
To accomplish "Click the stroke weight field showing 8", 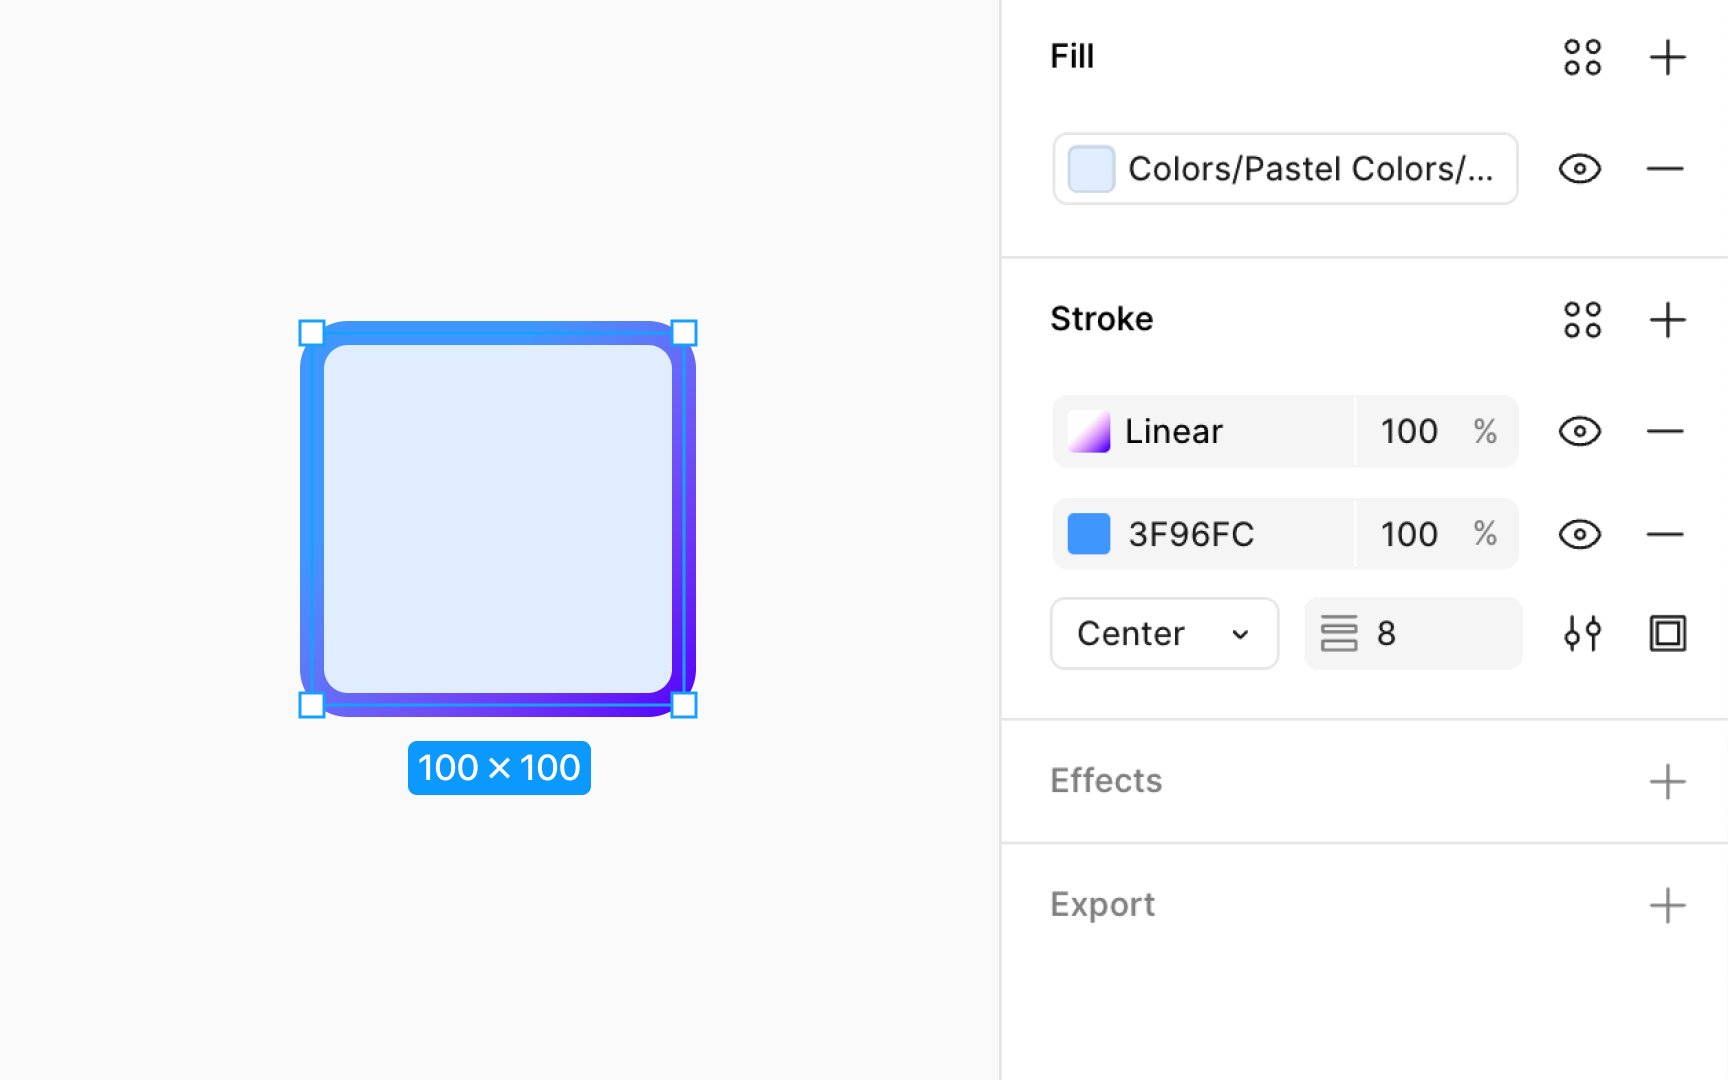I will coord(1430,633).
